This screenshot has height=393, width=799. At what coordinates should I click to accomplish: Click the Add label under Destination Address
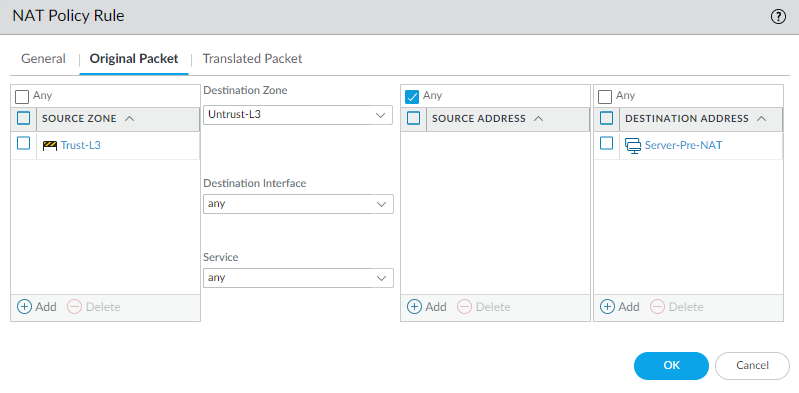pyautogui.click(x=629, y=307)
